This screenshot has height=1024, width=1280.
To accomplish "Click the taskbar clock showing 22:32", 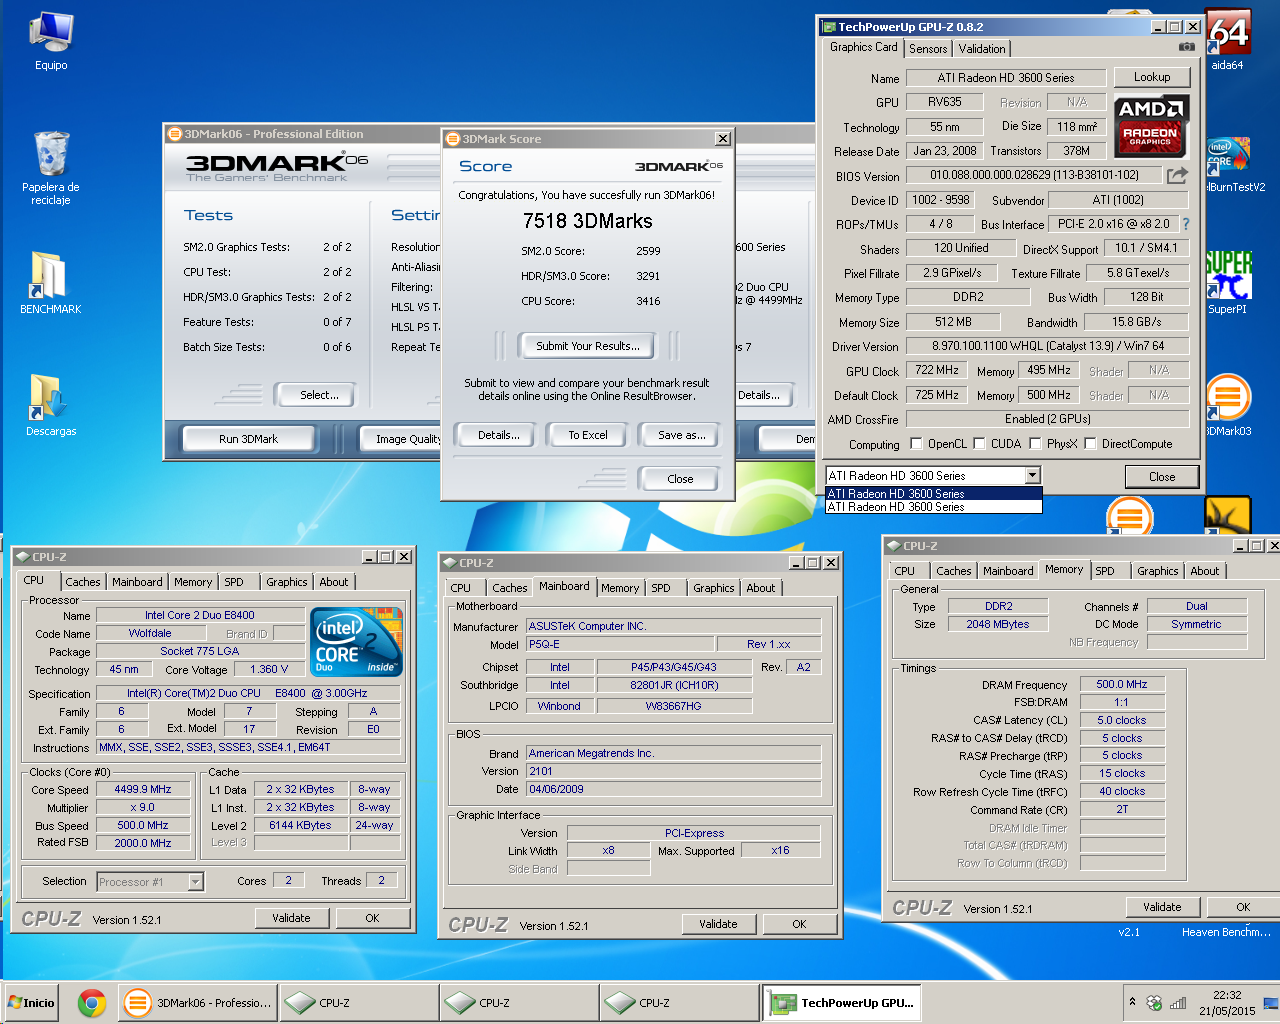I will [1227, 1003].
